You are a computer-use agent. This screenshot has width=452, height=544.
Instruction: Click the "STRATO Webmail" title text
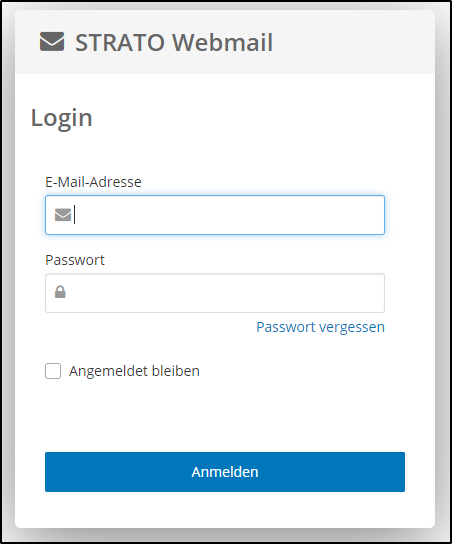[x=174, y=43]
